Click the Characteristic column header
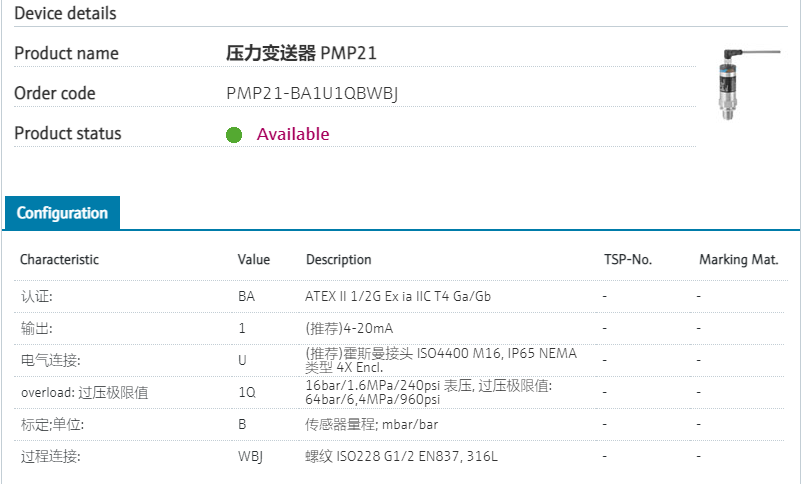 [60, 260]
